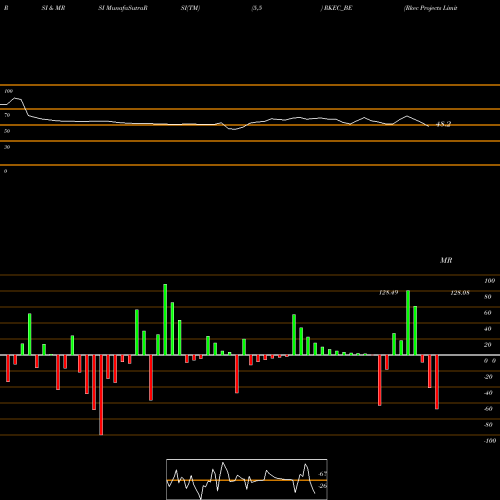The image size is (500, 500).
Task: Click the '50' level label on RSI axis
Action: point(7,131)
